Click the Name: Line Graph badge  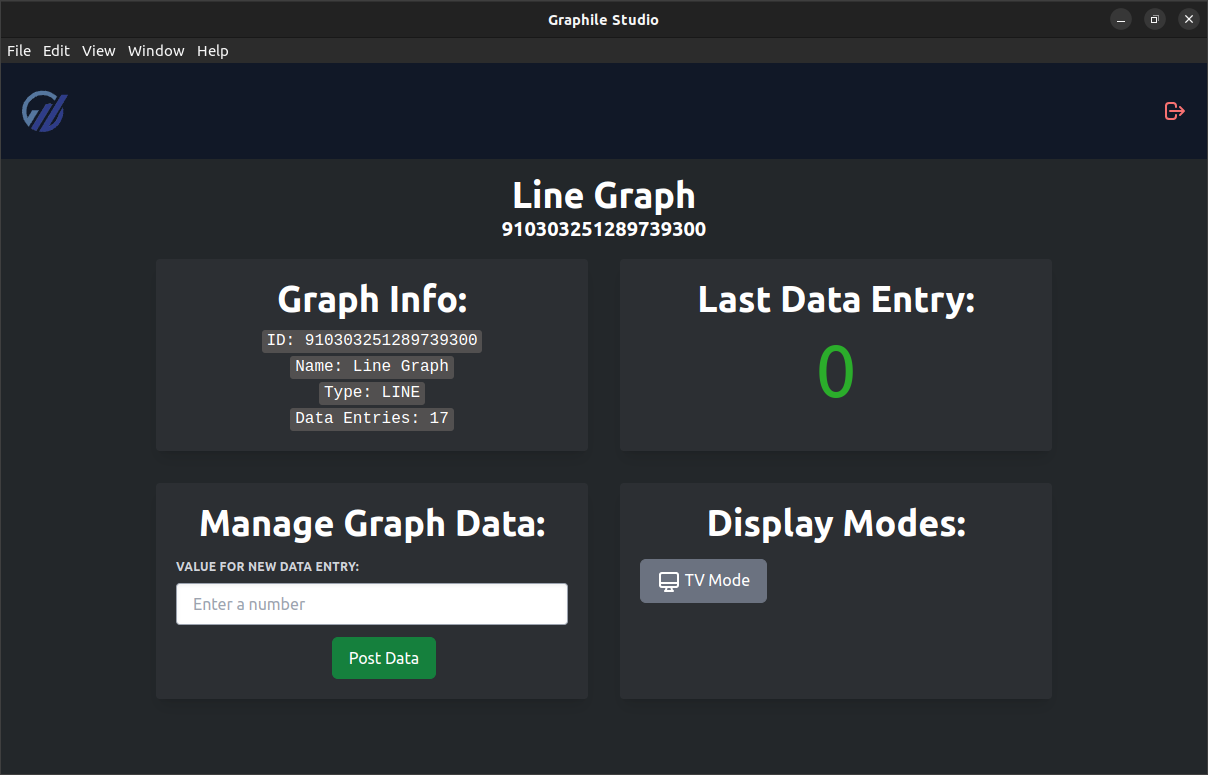(371, 366)
